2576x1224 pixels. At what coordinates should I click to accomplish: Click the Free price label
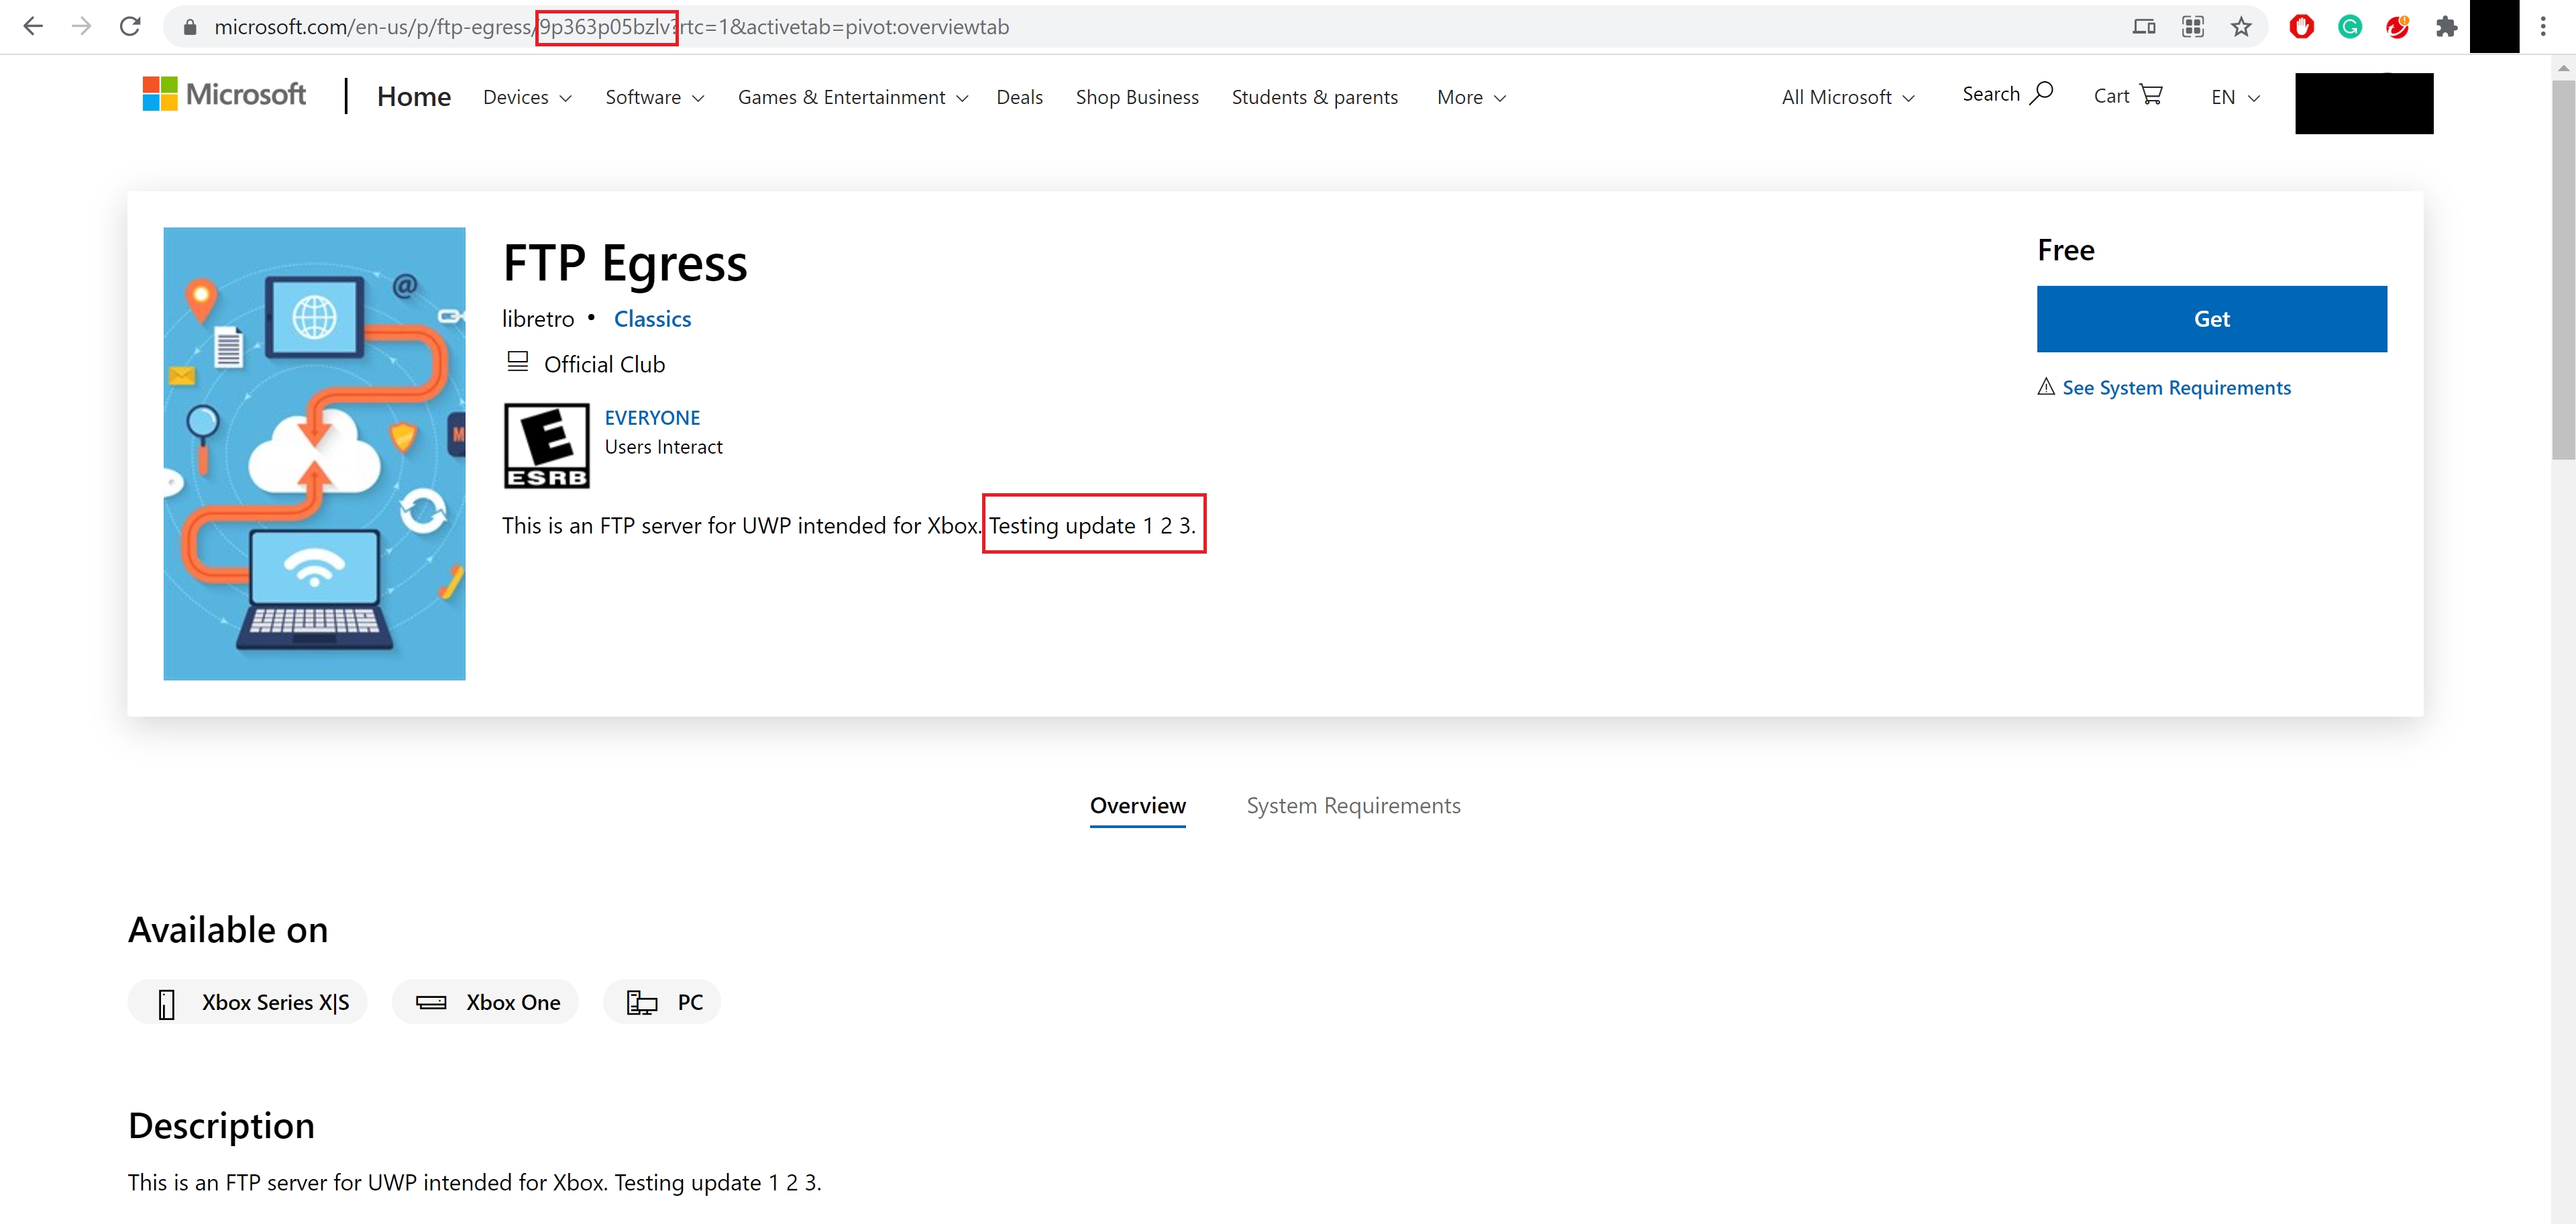point(2066,250)
